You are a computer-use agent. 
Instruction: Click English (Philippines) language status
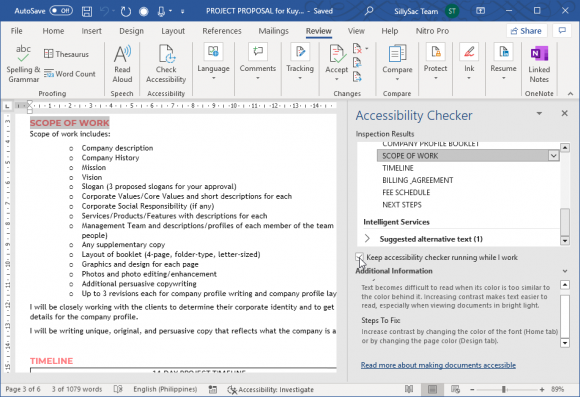pyautogui.click(x=165, y=389)
